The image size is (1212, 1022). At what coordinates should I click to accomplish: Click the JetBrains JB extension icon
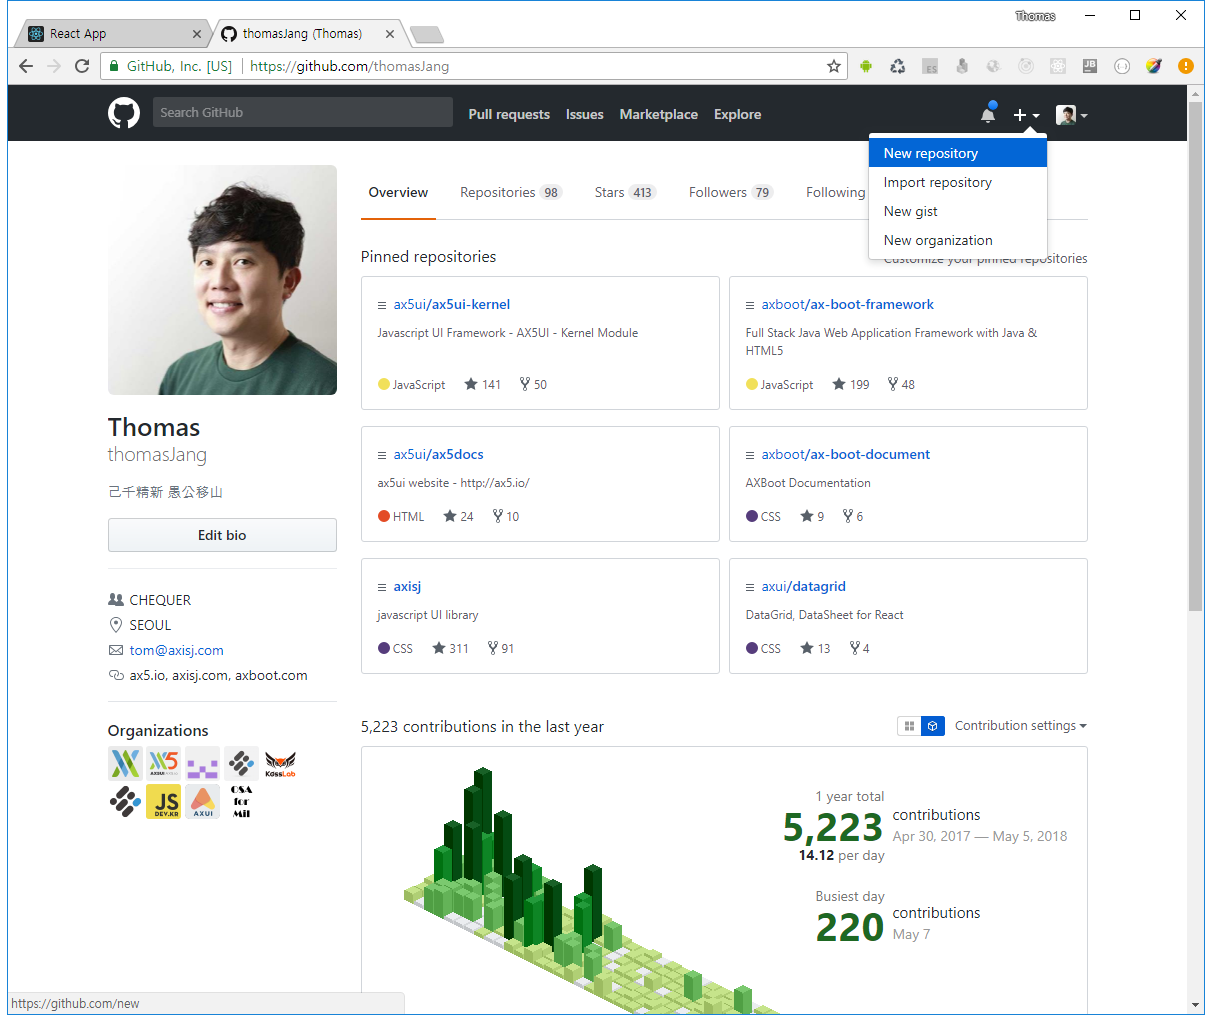[x=1090, y=66]
